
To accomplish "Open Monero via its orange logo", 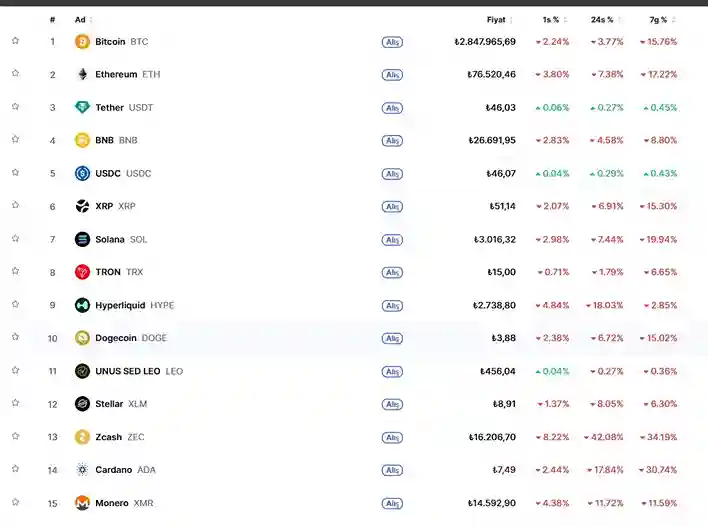I will point(82,503).
